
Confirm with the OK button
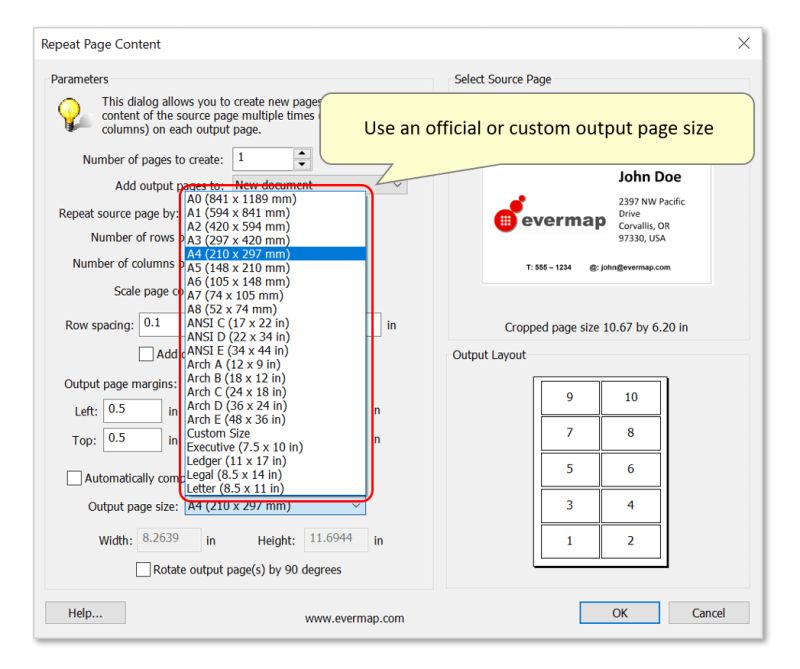coord(619,613)
